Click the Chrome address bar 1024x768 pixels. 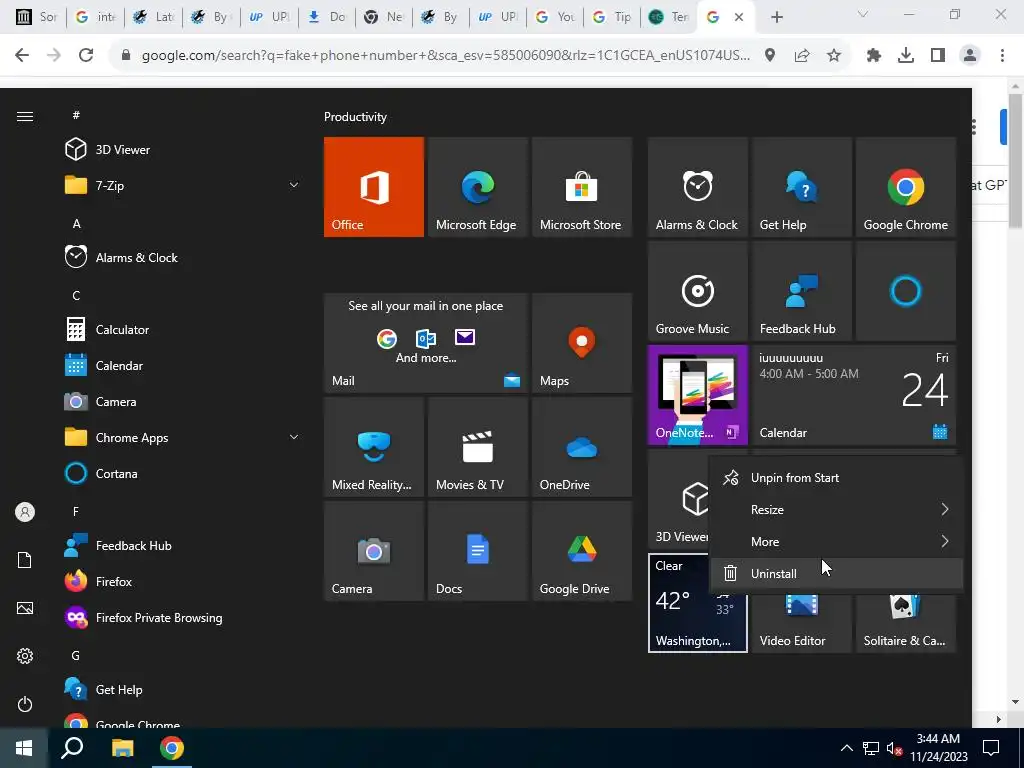pyautogui.click(x=444, y=56)
